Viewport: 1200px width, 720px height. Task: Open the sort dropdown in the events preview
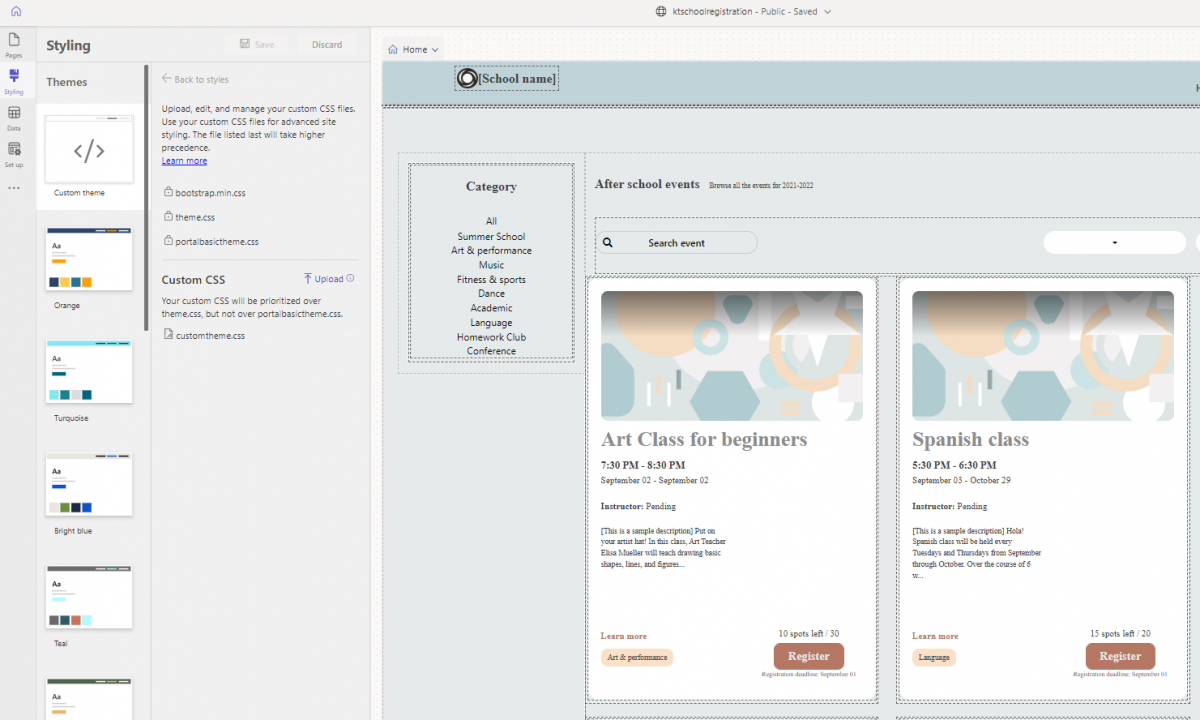pyautogui.click(x=1114, y=242)
